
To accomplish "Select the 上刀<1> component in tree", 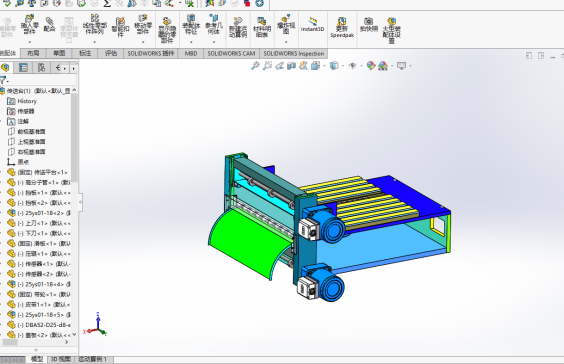I will (x=39, y=223).
